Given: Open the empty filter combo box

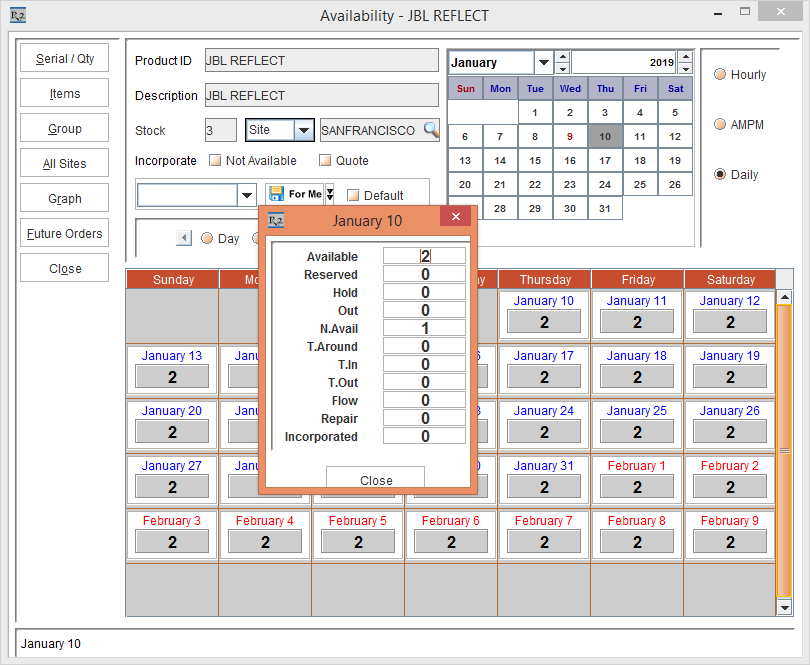Looking at the screenshot, I should (x=246, y=195).
